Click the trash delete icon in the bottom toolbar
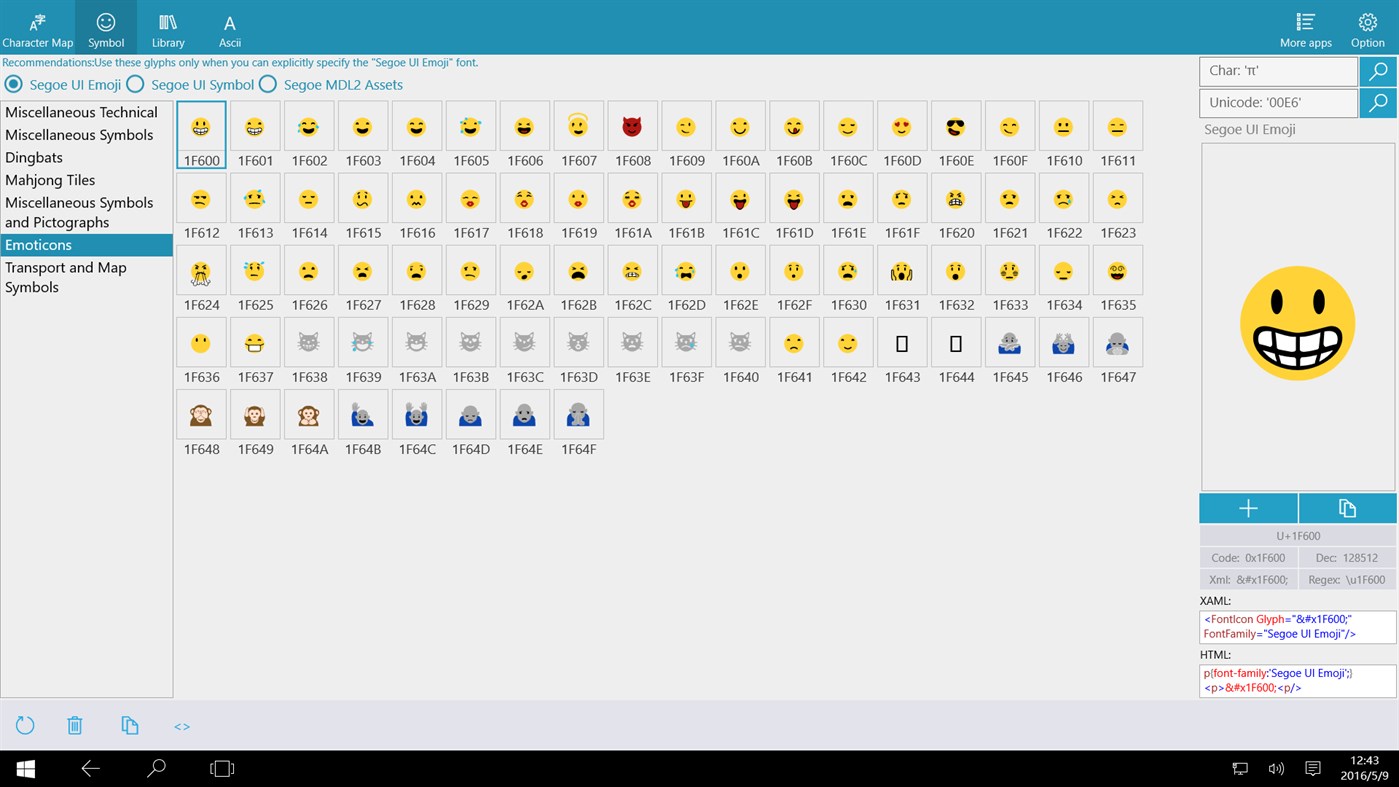The image size is (1399, 787). (75, 726)
